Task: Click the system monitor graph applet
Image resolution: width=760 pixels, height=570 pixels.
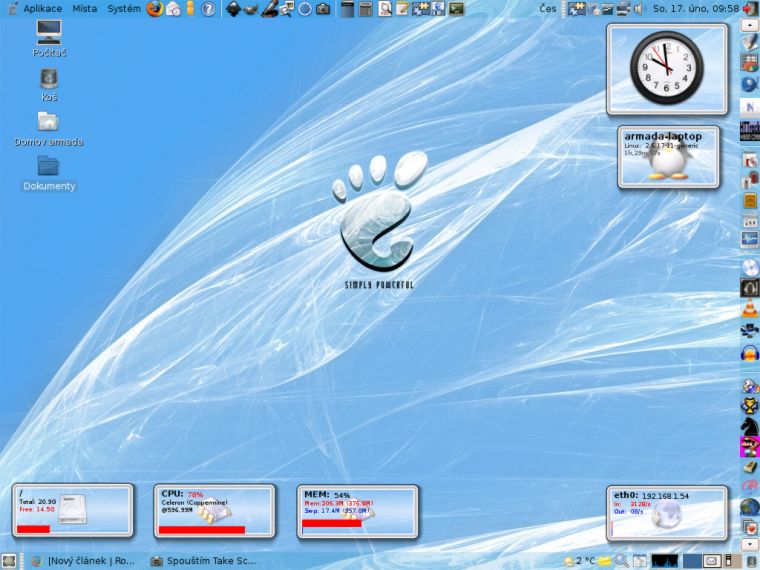Action: pyautogui.click(x=664, y=561)
